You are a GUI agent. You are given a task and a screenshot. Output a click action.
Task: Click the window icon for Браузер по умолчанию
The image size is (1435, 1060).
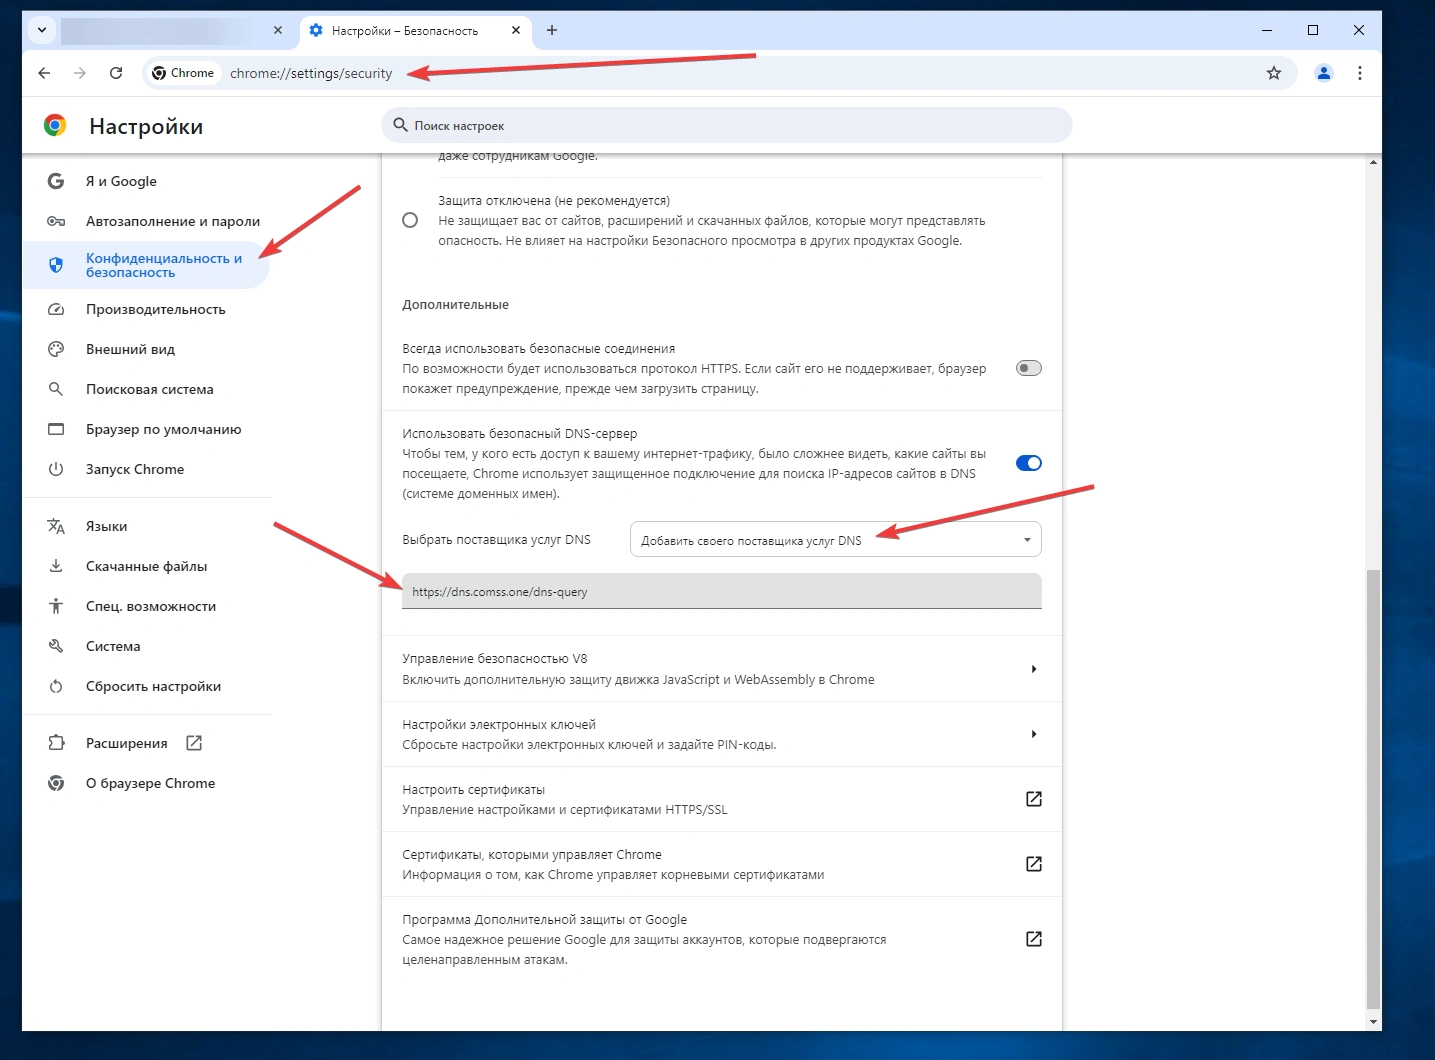[x=56, y=429]
